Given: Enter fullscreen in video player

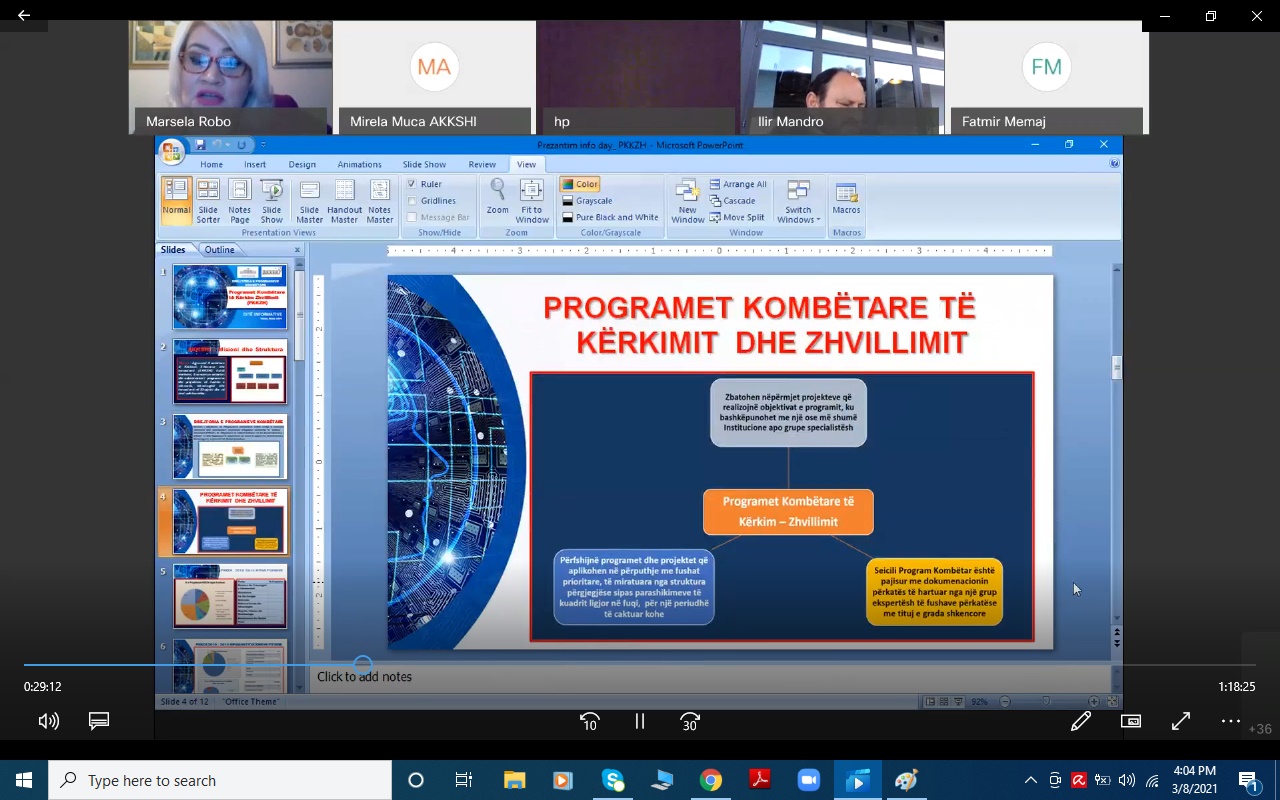Looking at the screenshot, I should pyautogui.click(x=1181, y=721).
